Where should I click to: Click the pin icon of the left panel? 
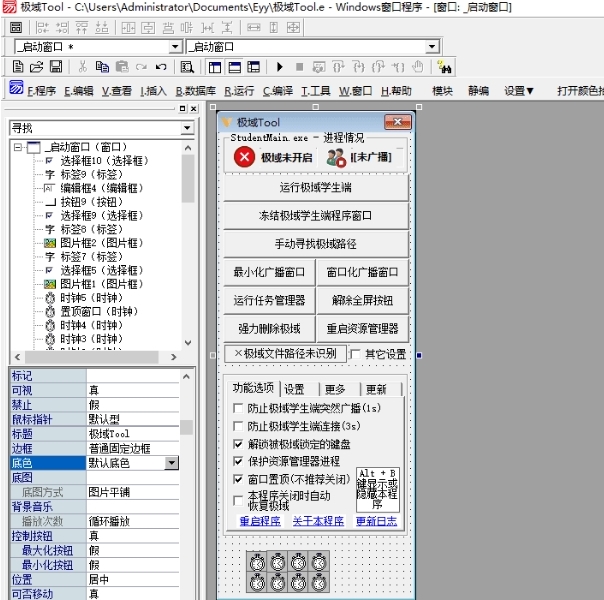(183, 109)
